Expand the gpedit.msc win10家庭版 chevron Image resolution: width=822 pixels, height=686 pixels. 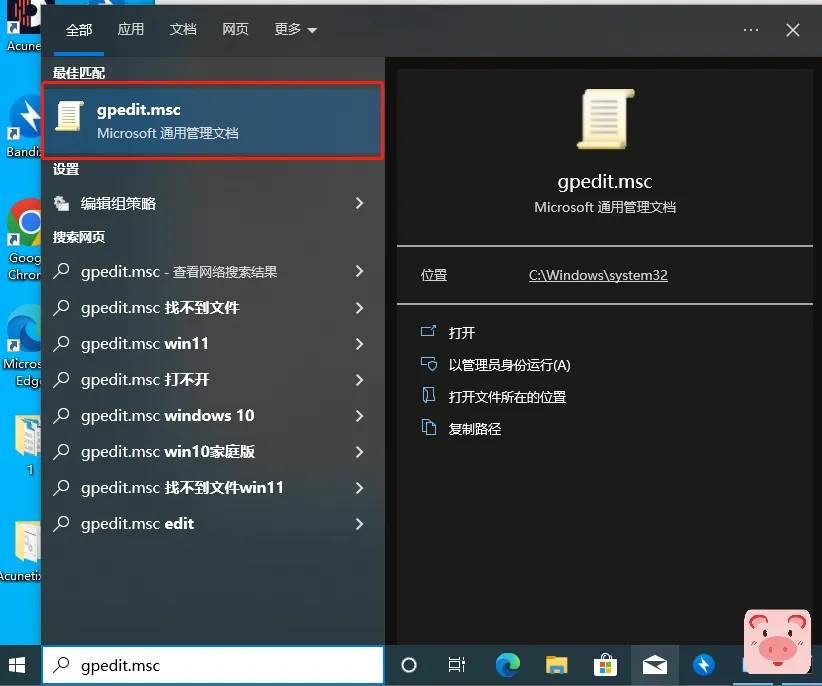point(360,452)
